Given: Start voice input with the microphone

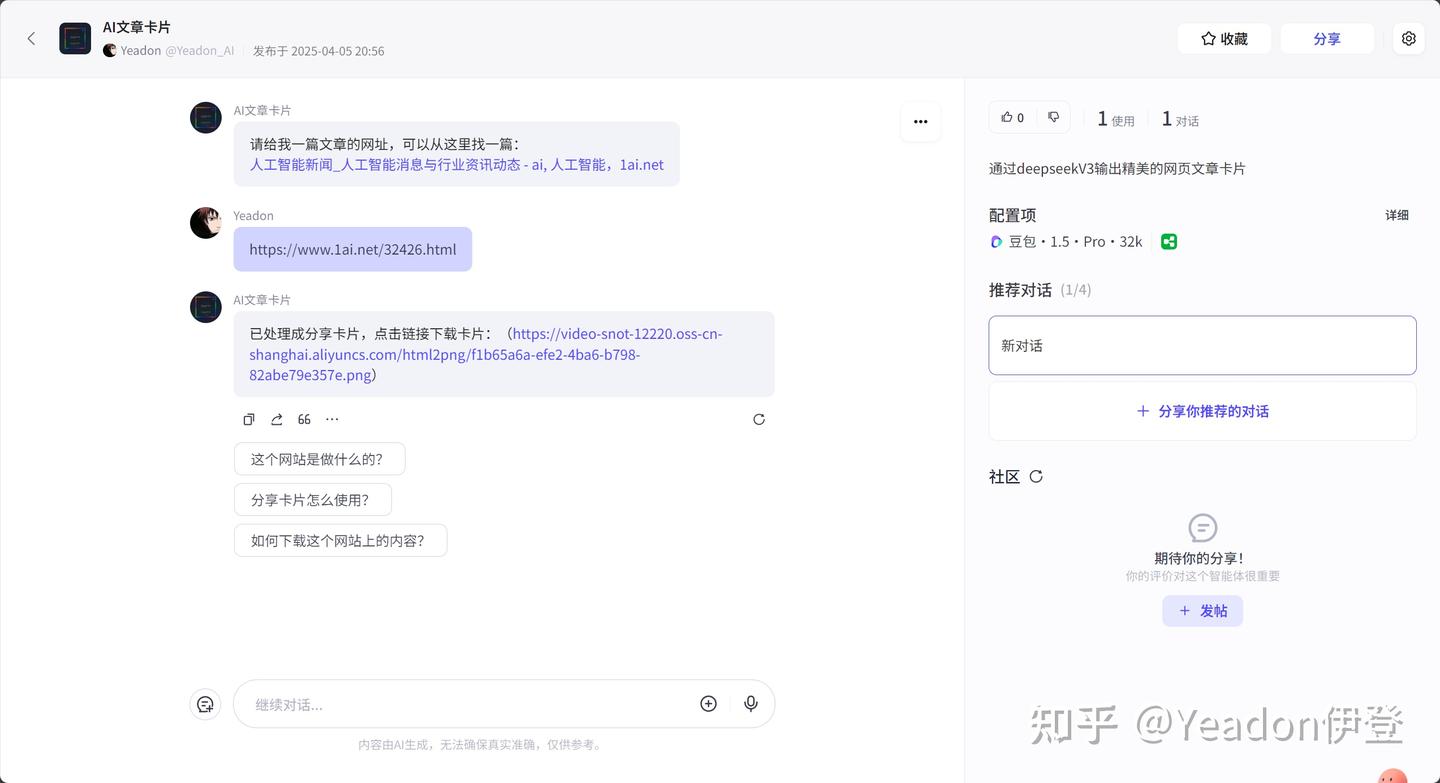Looking at the screenshot, I should (x=751, y=704).
